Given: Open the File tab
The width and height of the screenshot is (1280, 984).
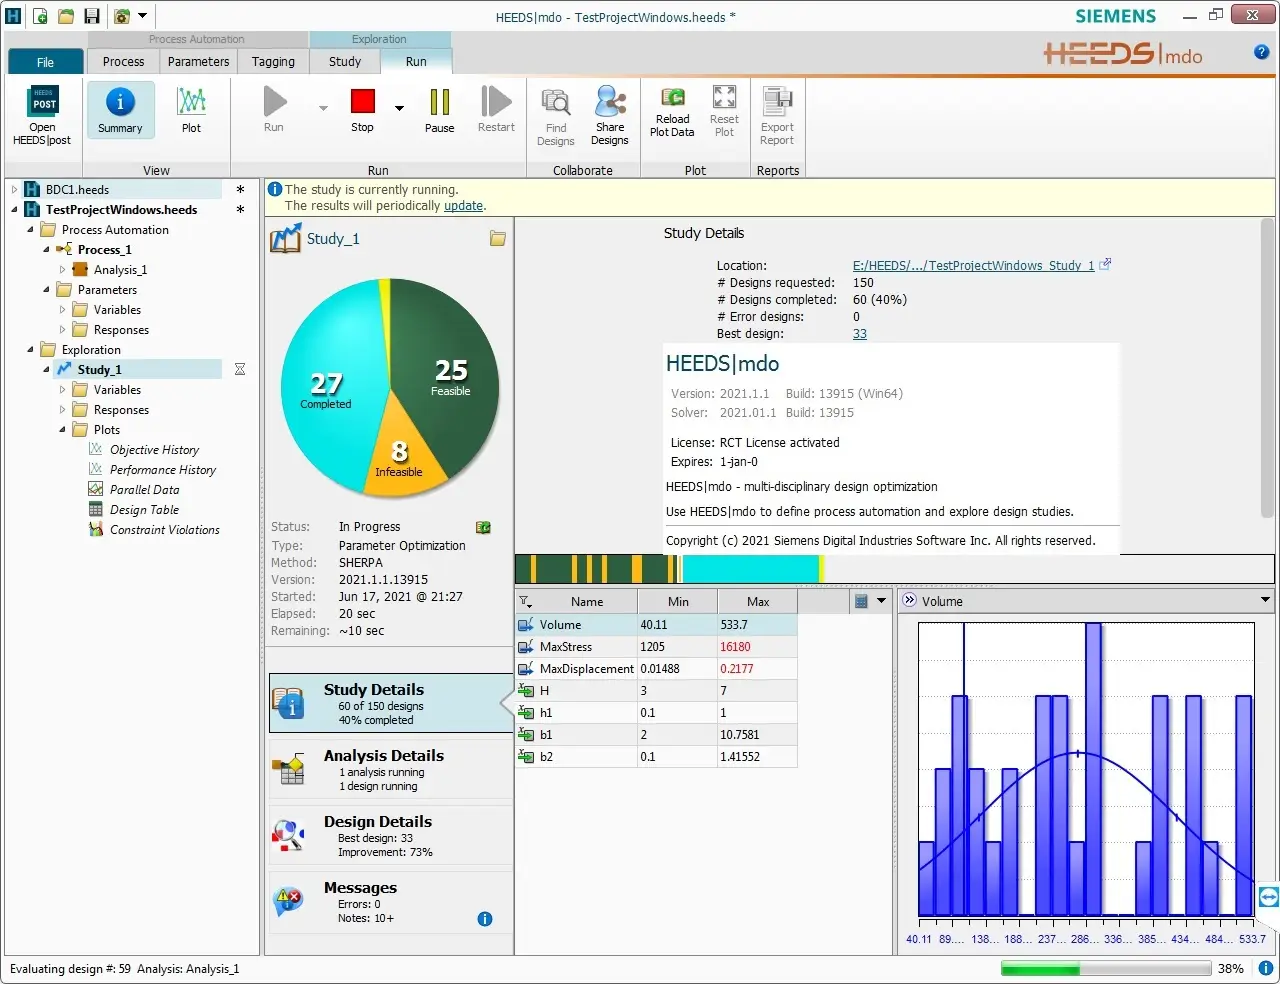Looking at the screenshot, I should coord(46,62).
